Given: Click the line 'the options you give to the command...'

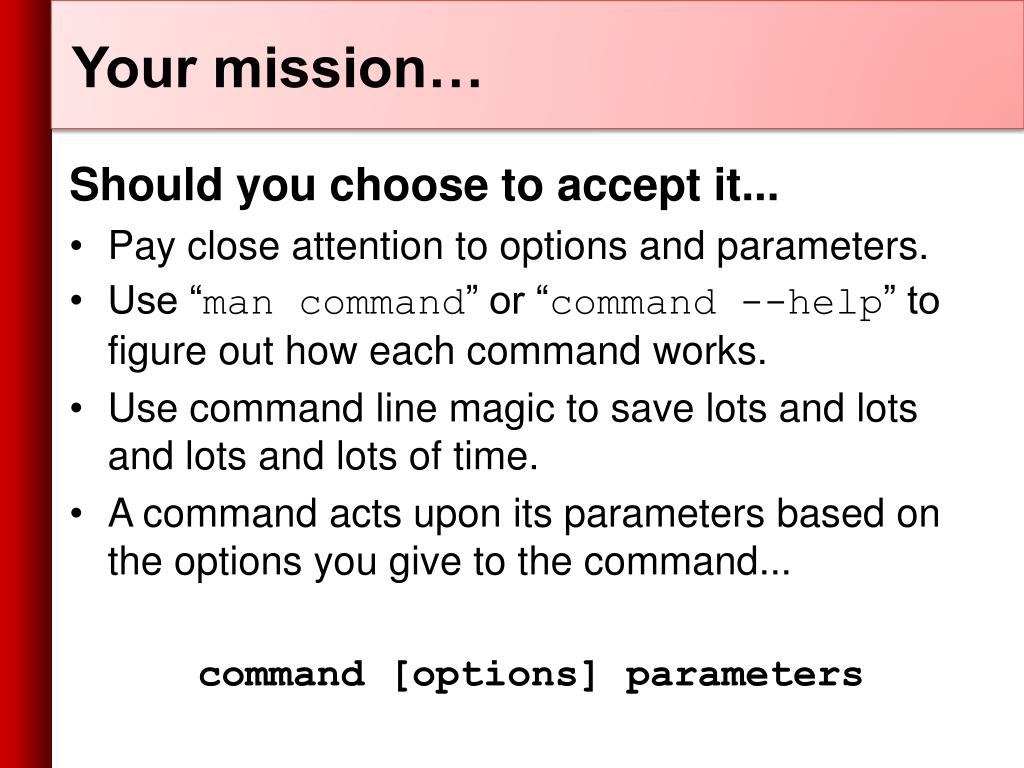Looking at the screenshot, I should [449, 562].
